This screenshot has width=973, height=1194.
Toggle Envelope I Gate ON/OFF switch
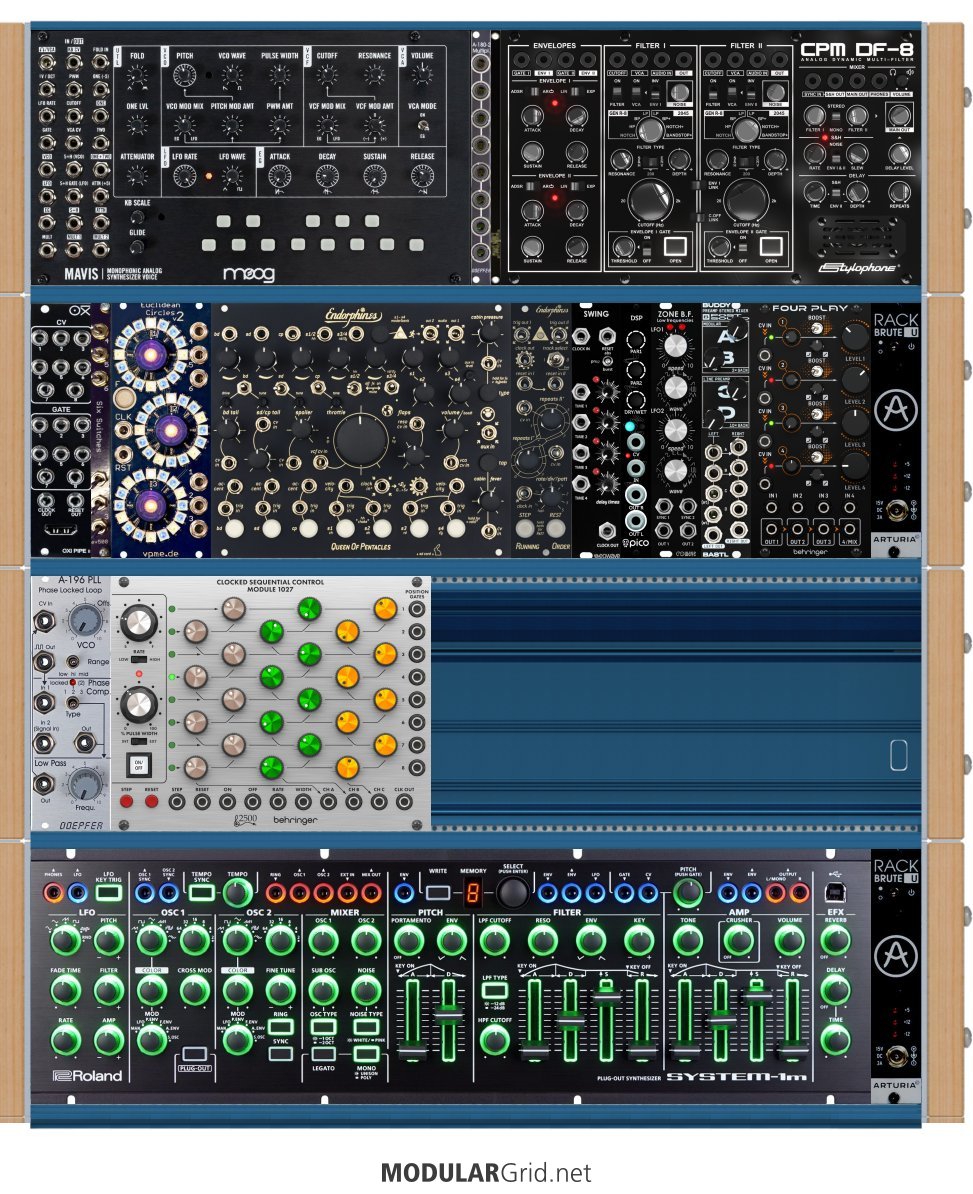coord(646,247)
